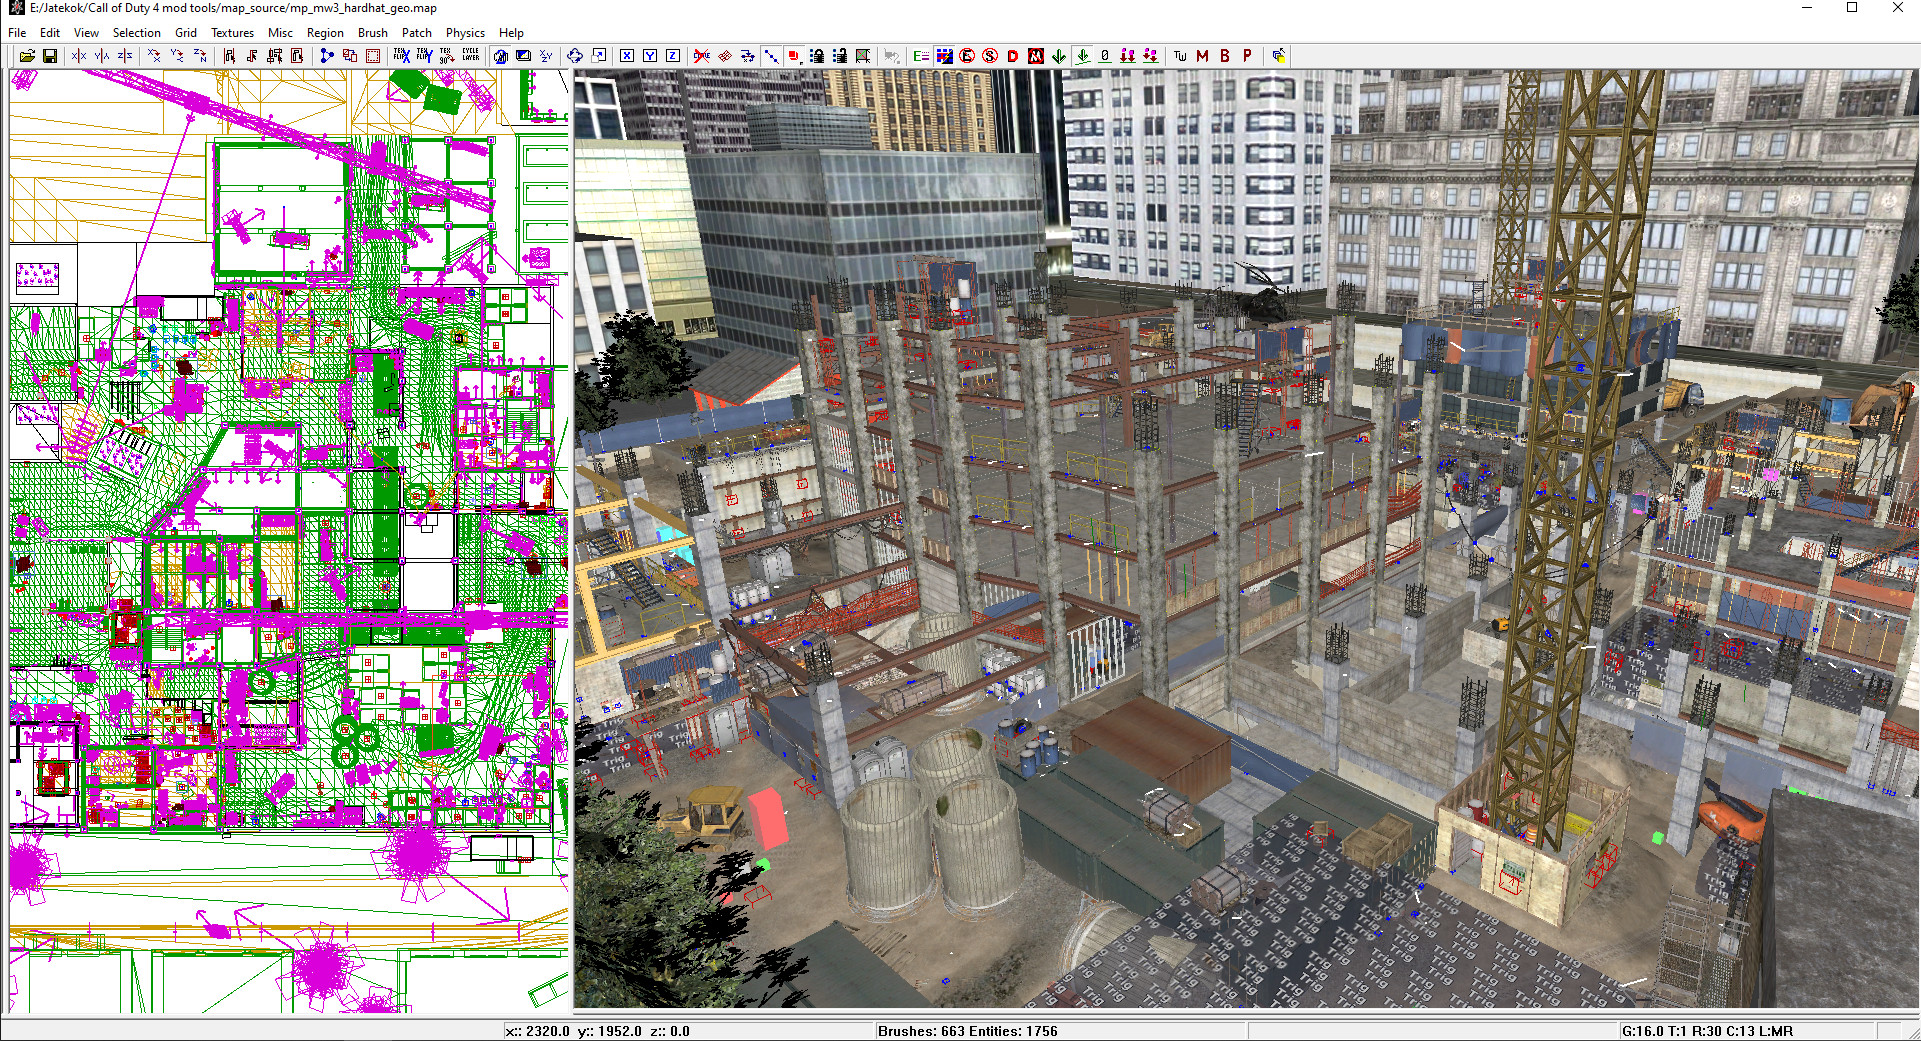This screenshot has height=1041, width=1921.
Task: Click the last yellow-blue cube toolbar icon
Action: pos(1278,56)
